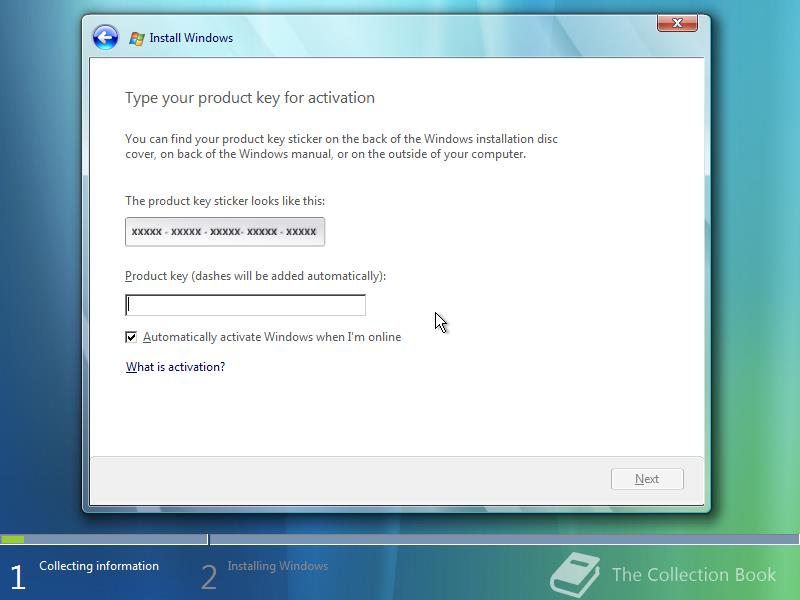800x600 pixels.
Task: Click the blue back arrow button
Action: tap(106, 37)
